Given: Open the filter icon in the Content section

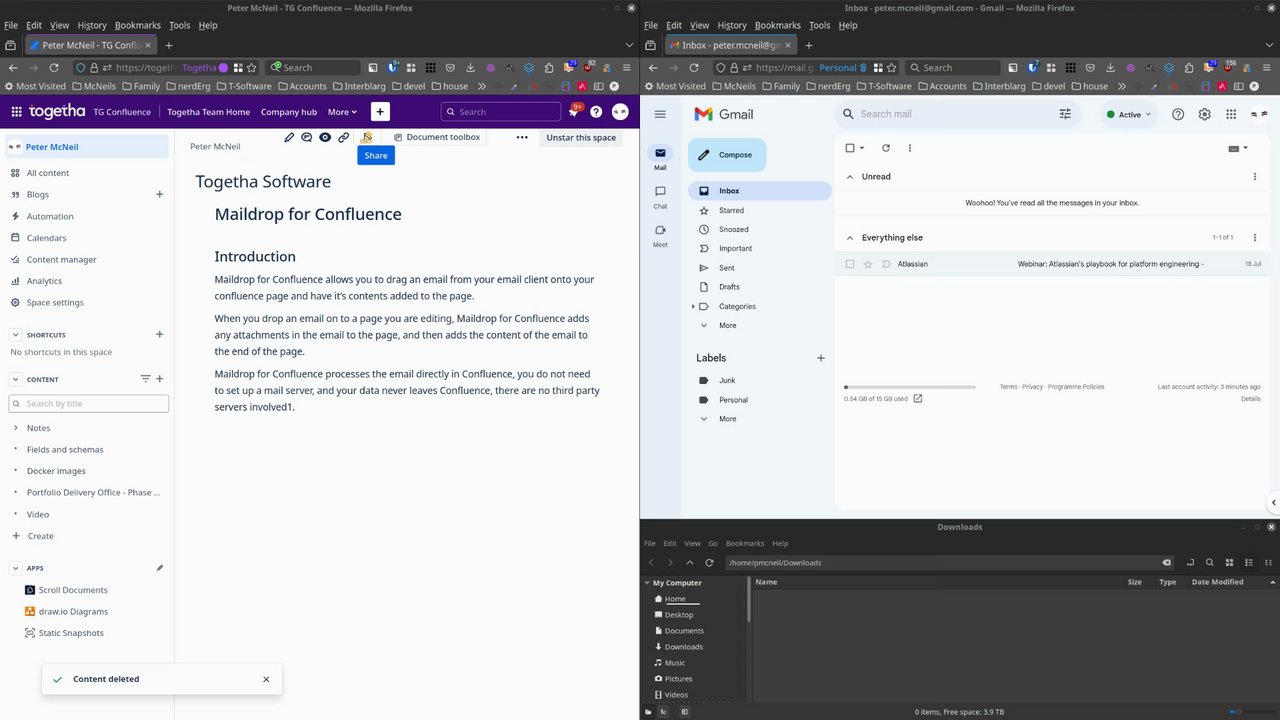Looking at the screenshot, I should click(145, 379).
